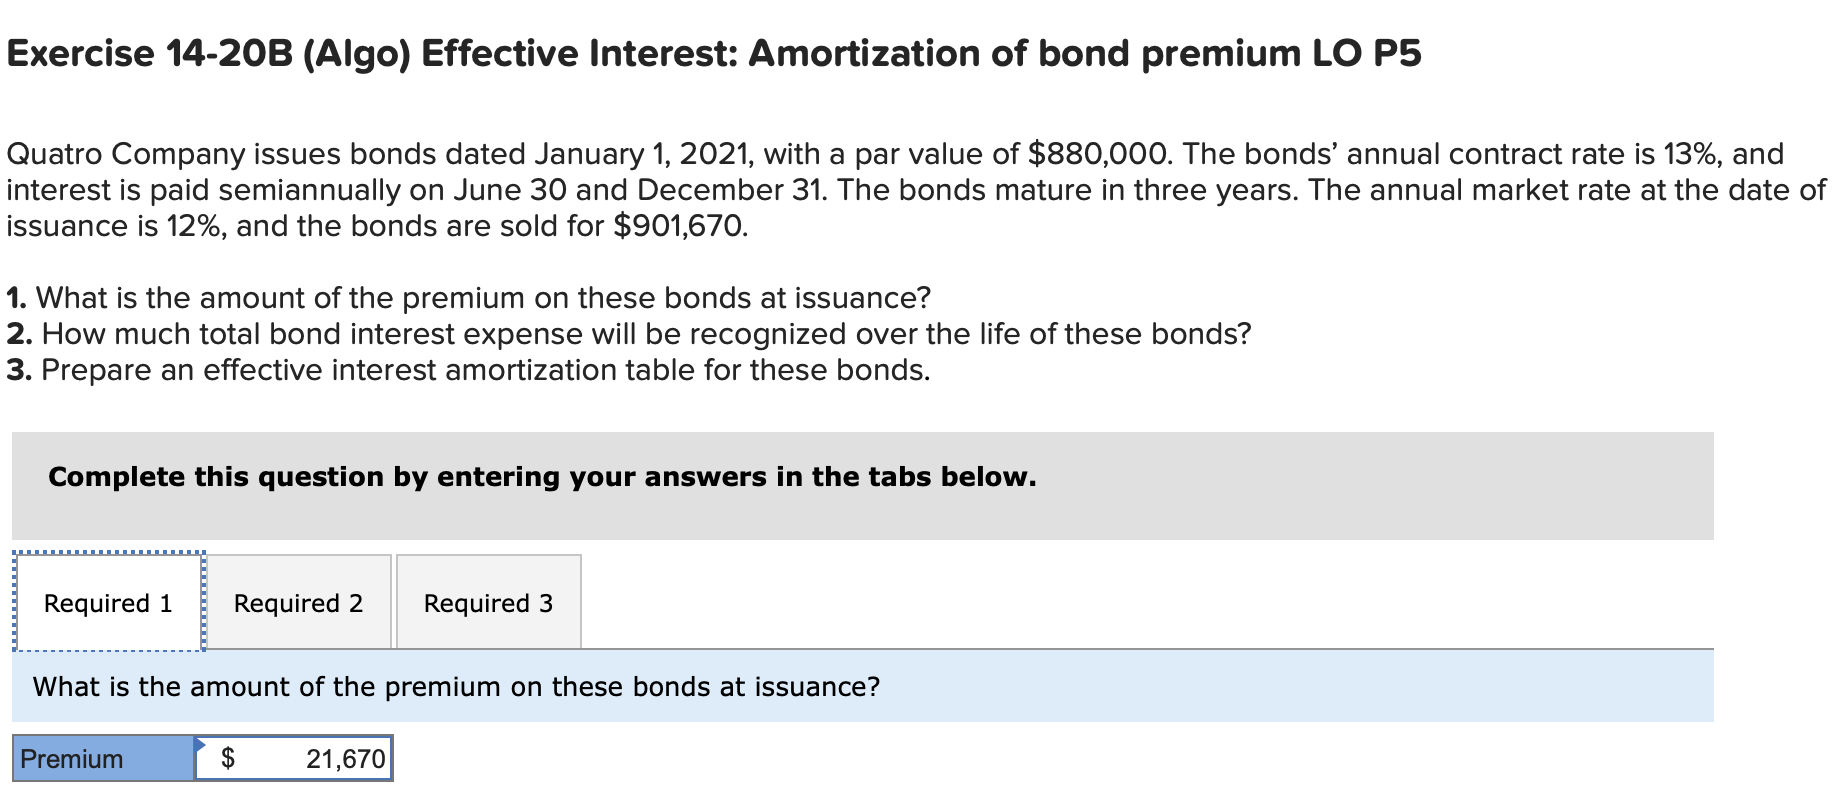Click the question prompt about bond premium
This screenshot has height=796, width=1836.
pos(456,686)
